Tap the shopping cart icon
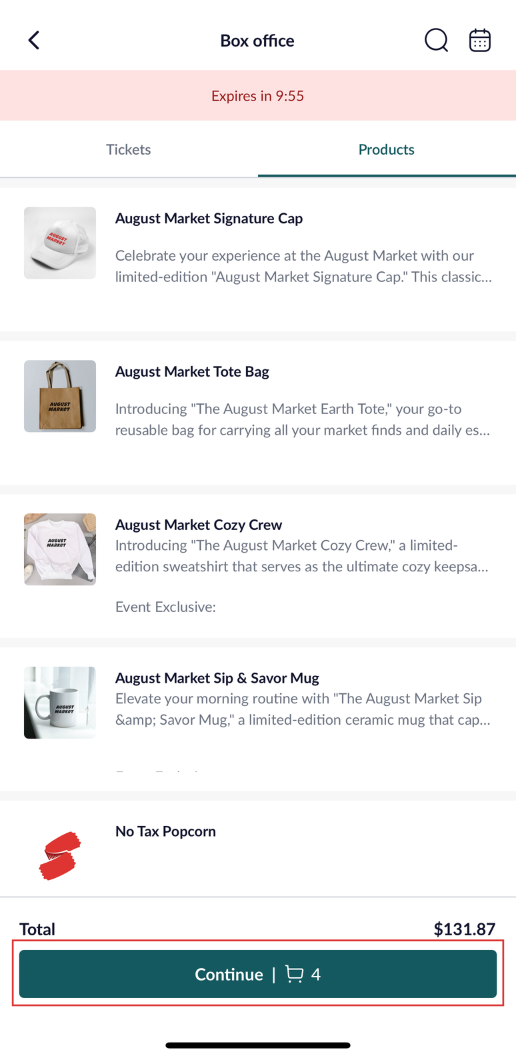This screenshot has height=1058, width=516. tap(294, 974)
